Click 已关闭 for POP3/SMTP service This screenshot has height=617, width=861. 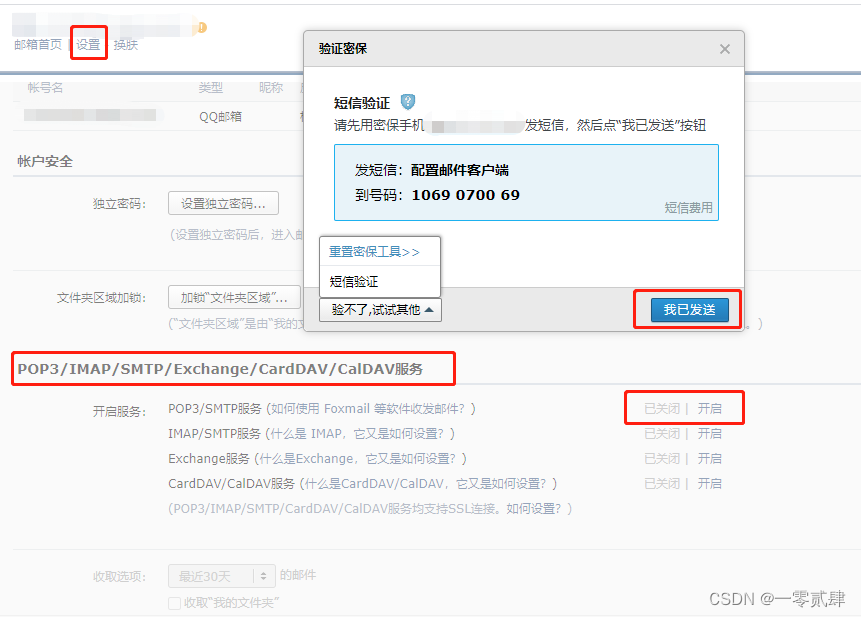pos(662,408)
